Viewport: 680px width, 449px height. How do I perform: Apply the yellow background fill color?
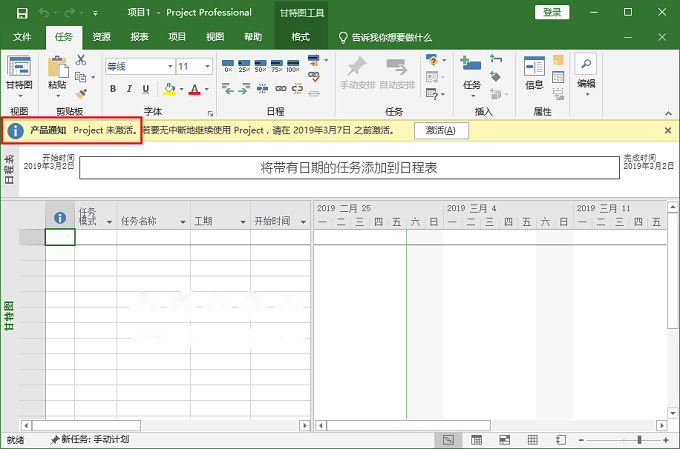click(x=169, y=89)
